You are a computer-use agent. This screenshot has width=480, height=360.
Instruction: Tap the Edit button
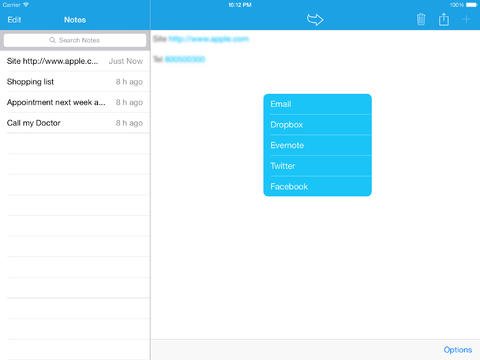[x=14, y=20]
